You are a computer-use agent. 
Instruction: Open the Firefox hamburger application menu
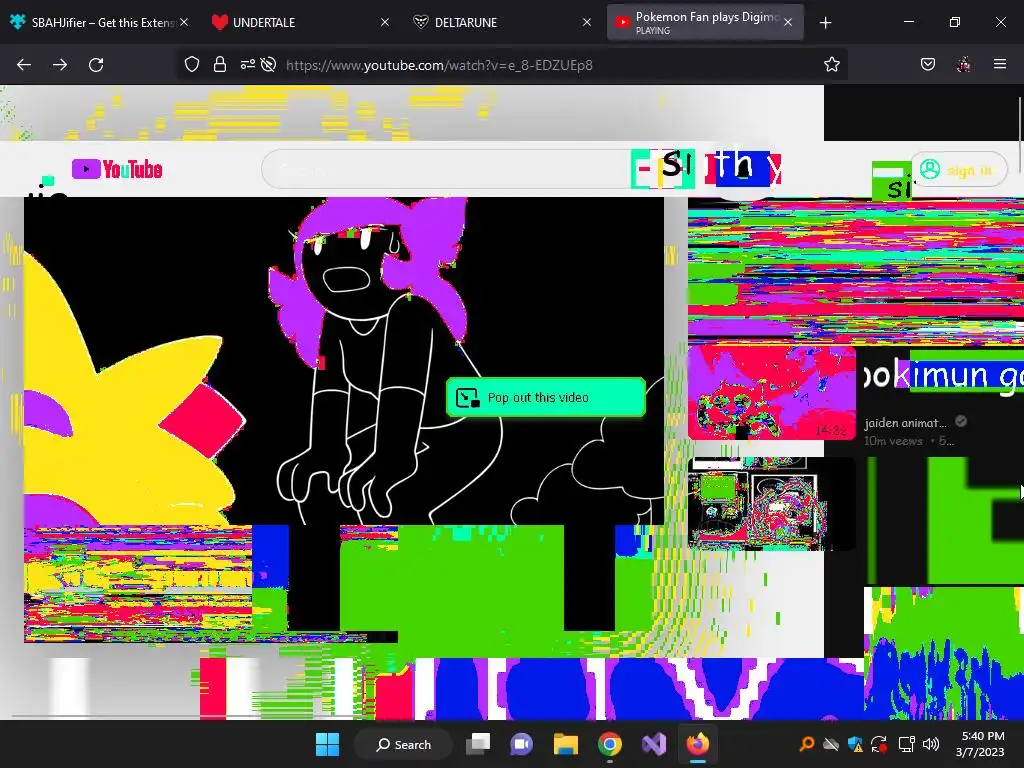(x=1000, y=64)
